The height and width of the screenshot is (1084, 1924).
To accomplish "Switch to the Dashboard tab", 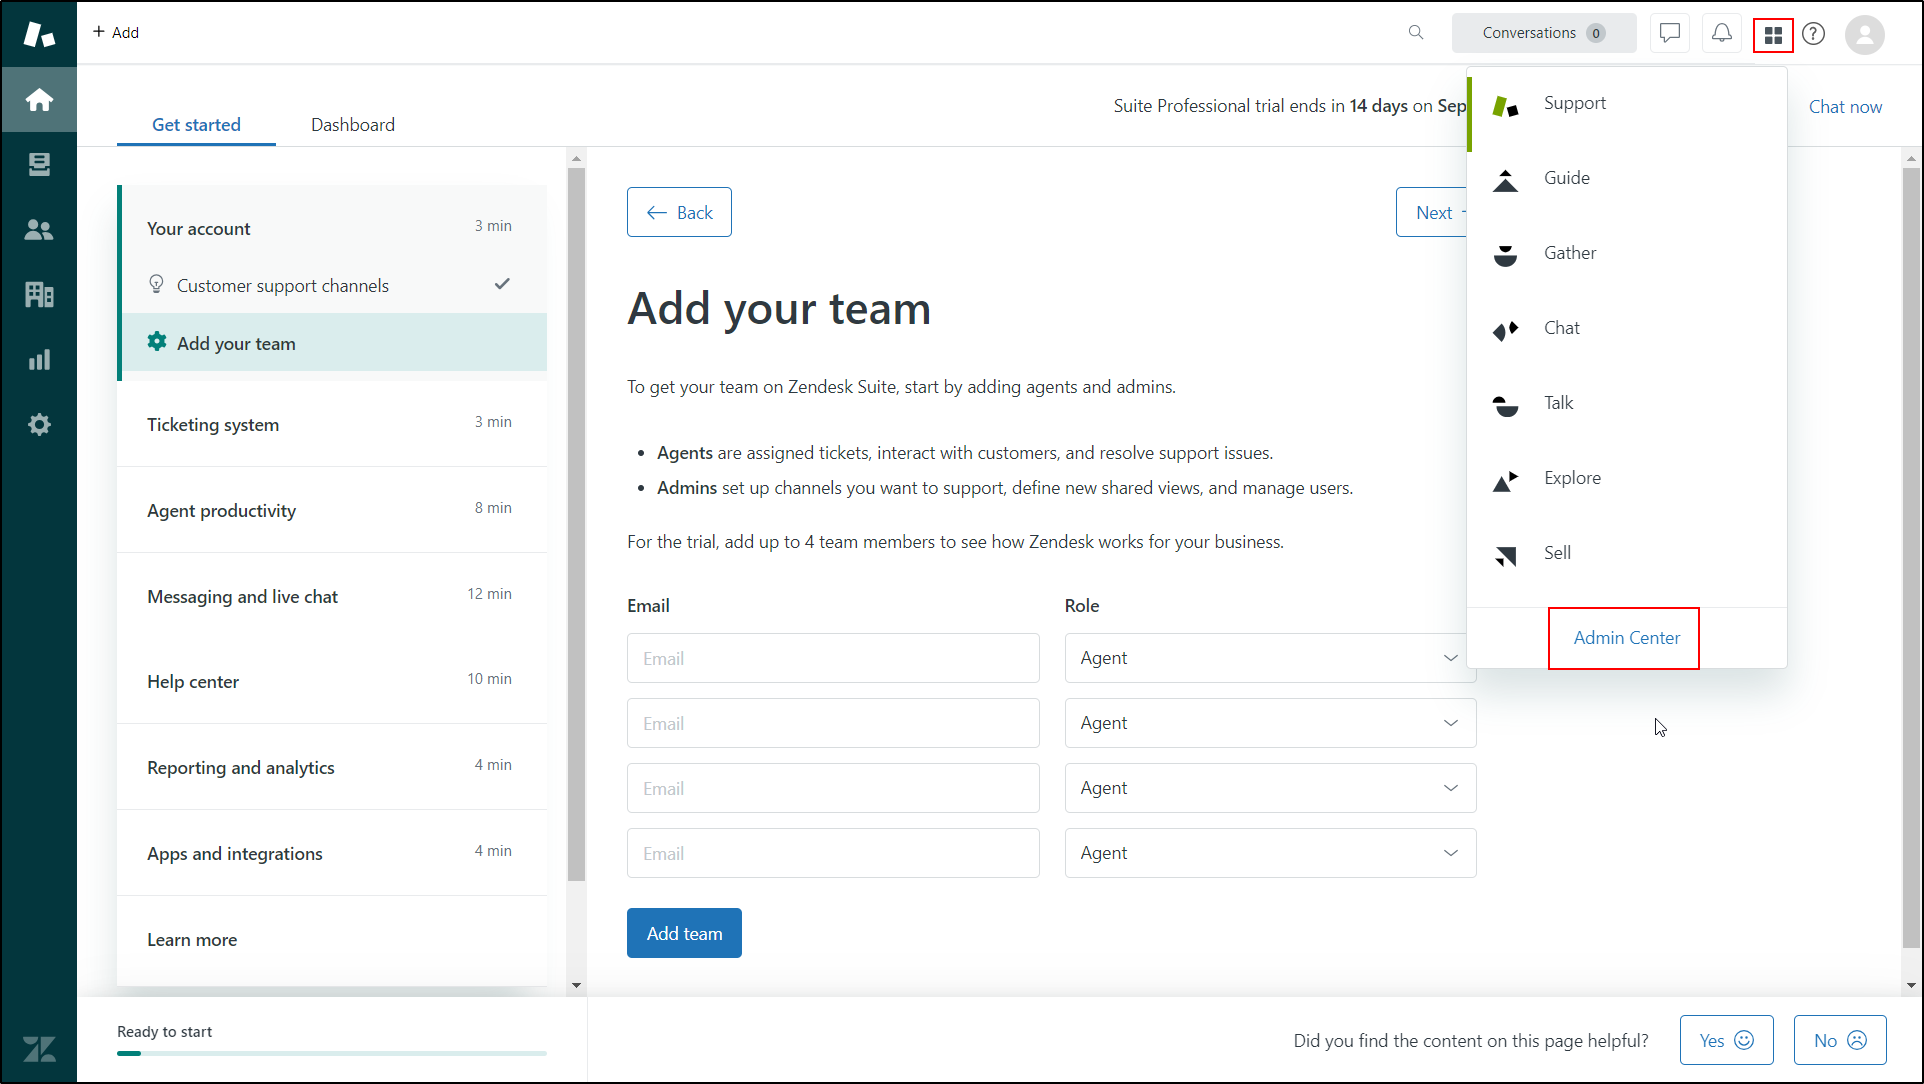I will pos(352,124).
